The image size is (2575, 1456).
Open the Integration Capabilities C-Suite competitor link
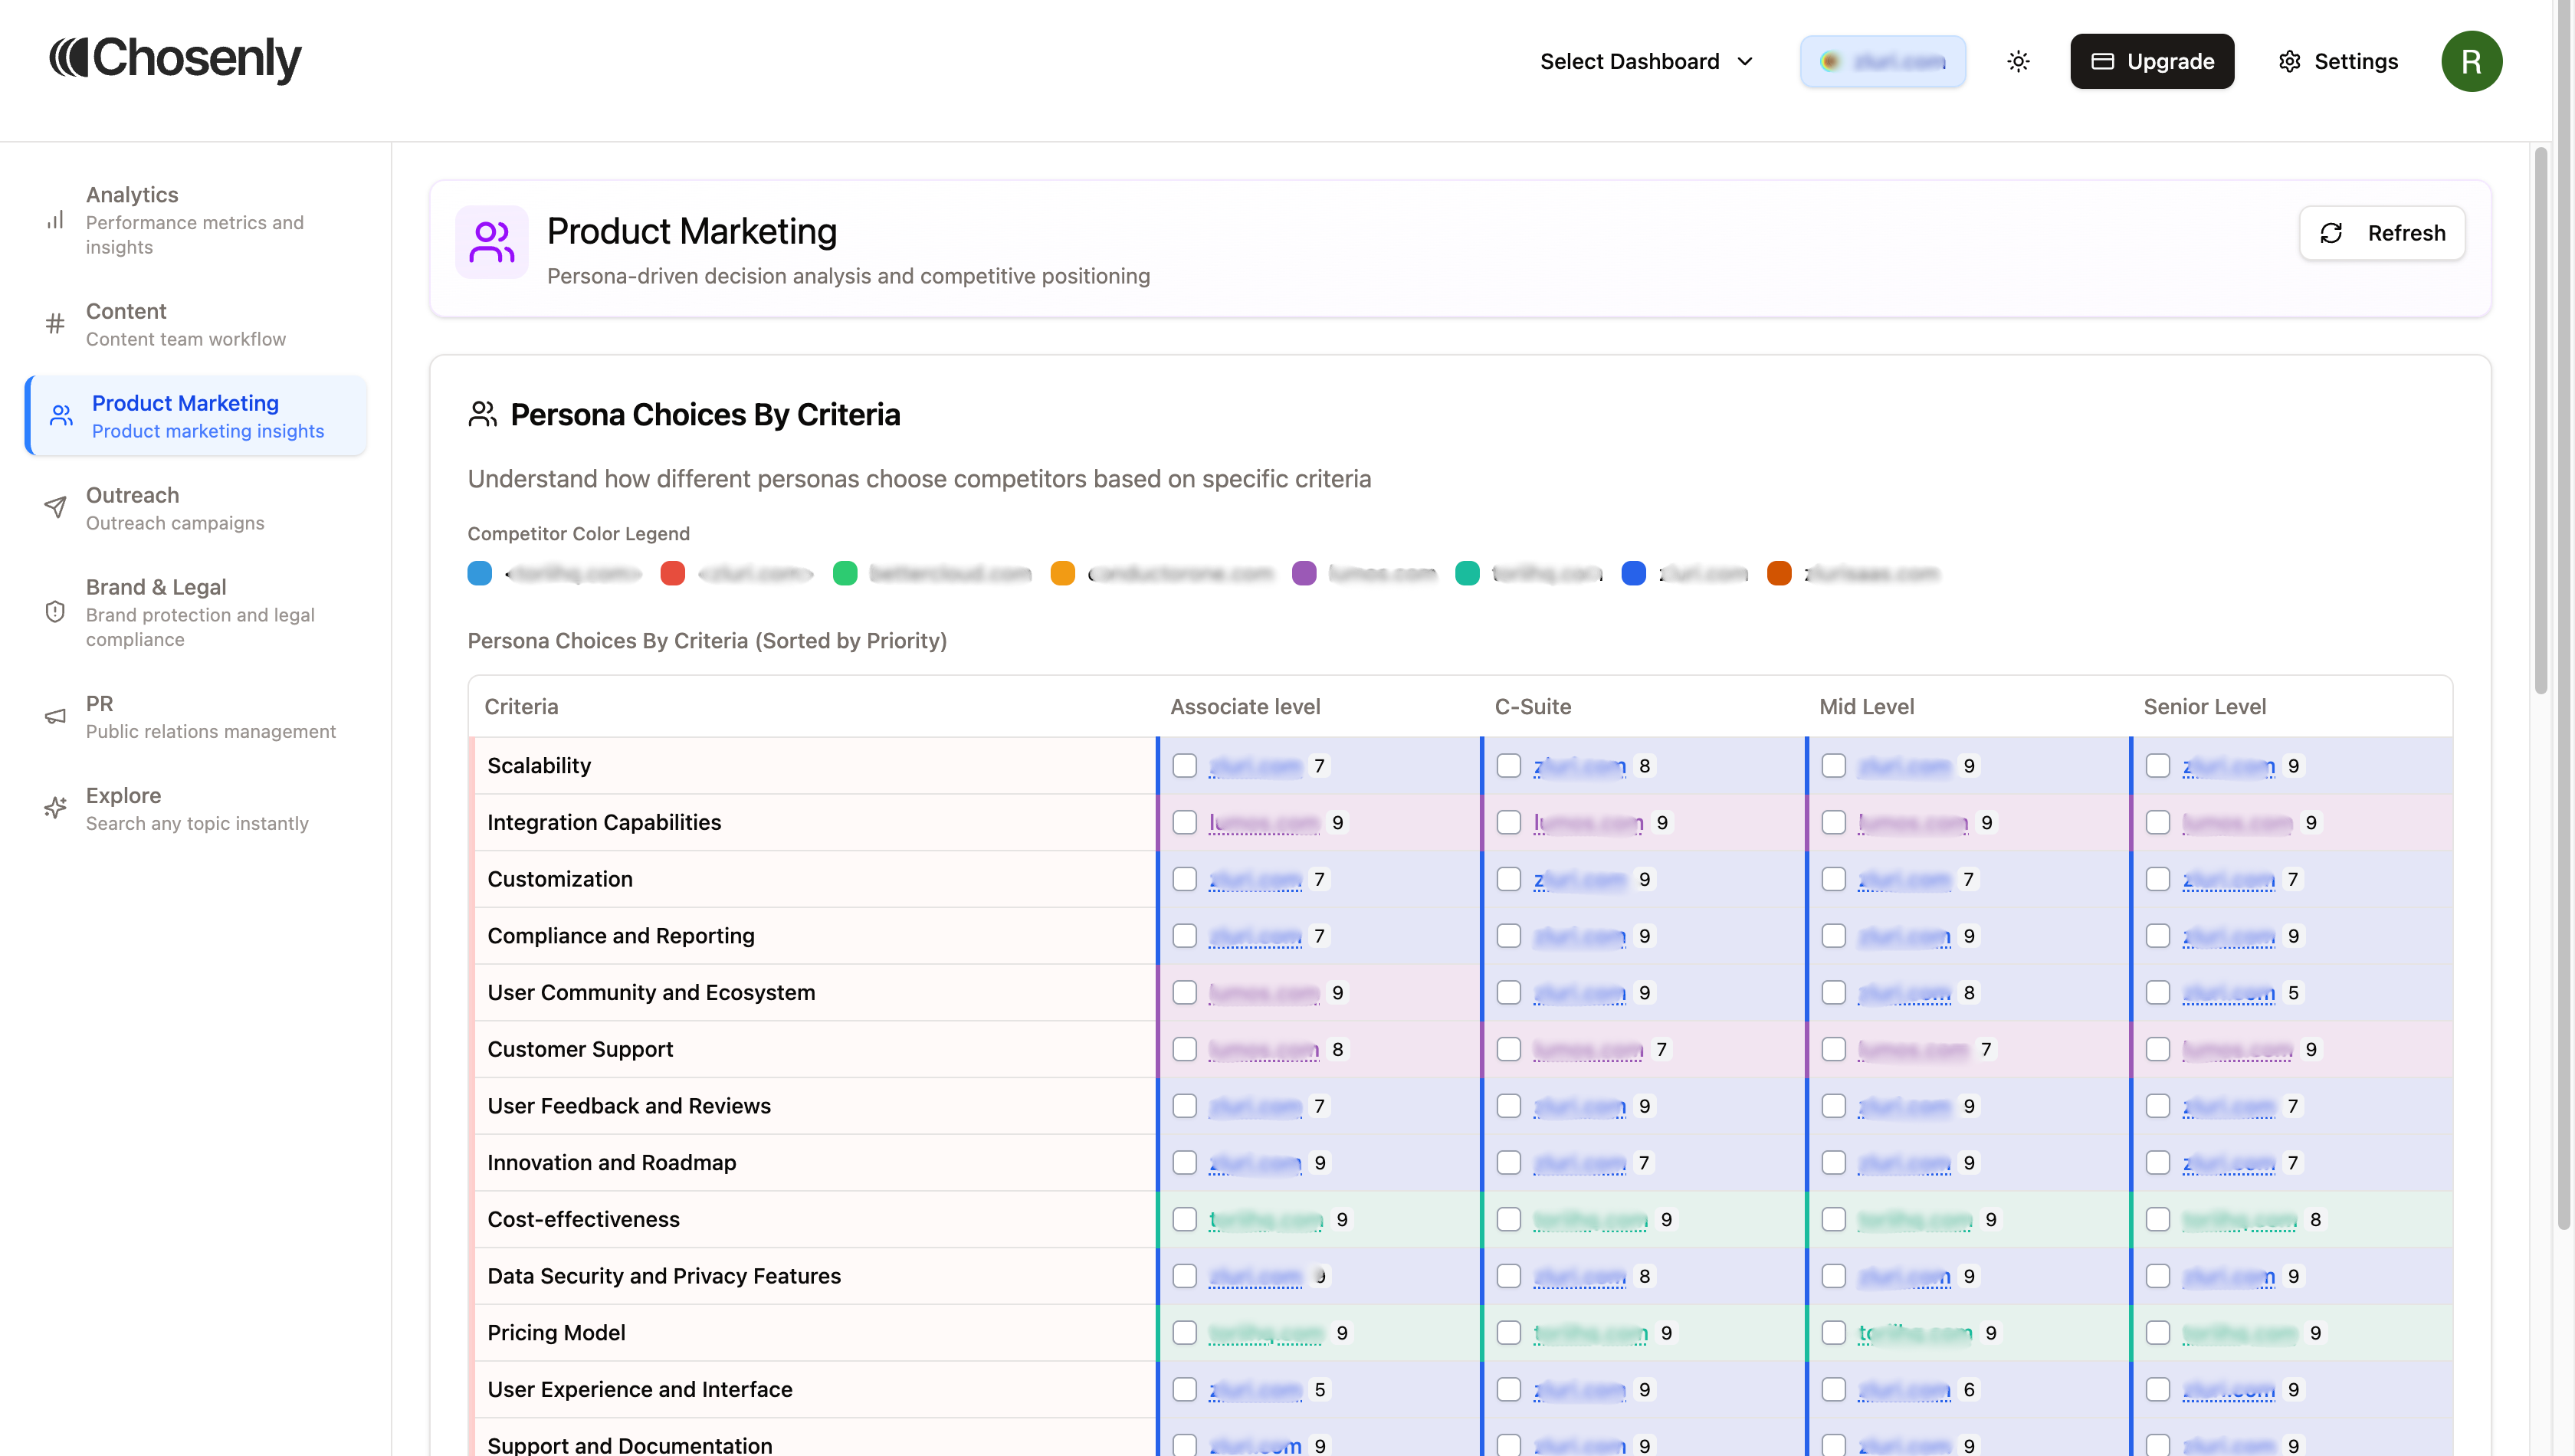(1588, 823)
